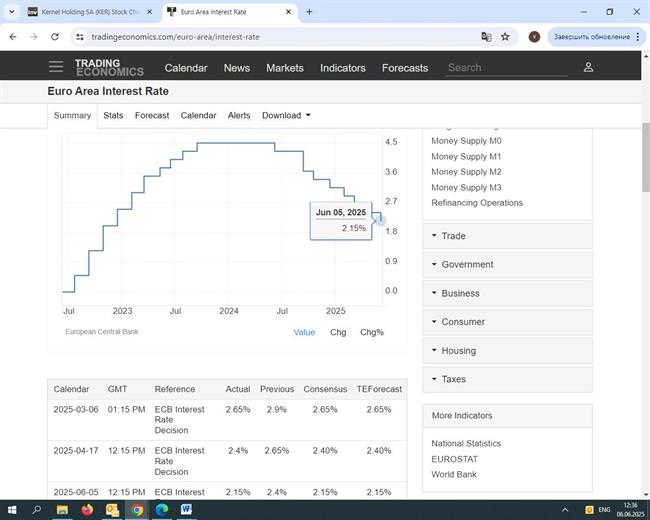Image resolution: width=650 pixels, height=520 pixels.
Task: Expand the Business section
Action: click(x=507, y=293)
